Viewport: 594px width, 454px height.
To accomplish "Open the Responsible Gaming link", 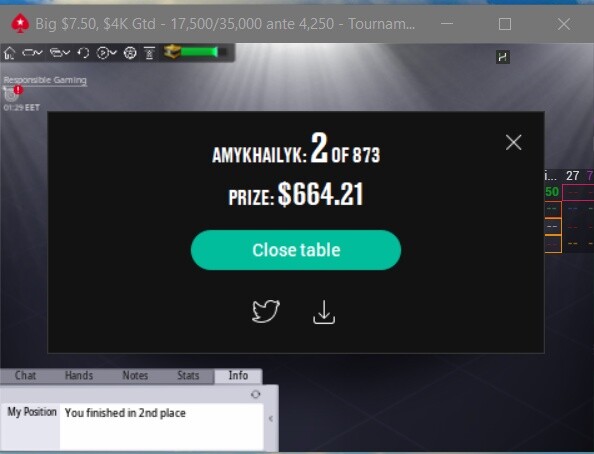I will pyautogui.click(x=45, y=80).
